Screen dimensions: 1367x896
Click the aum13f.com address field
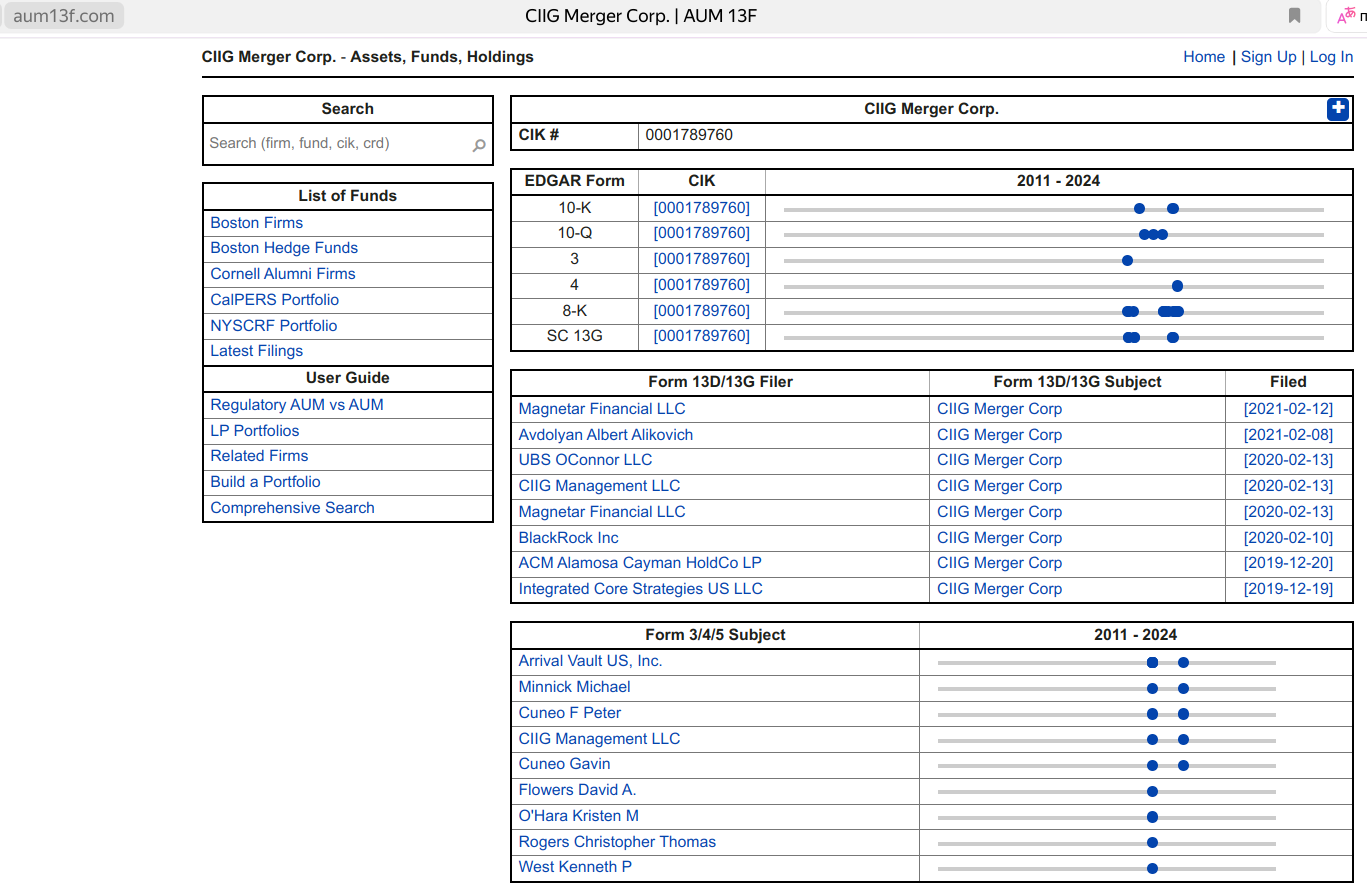tap(63, 16)
